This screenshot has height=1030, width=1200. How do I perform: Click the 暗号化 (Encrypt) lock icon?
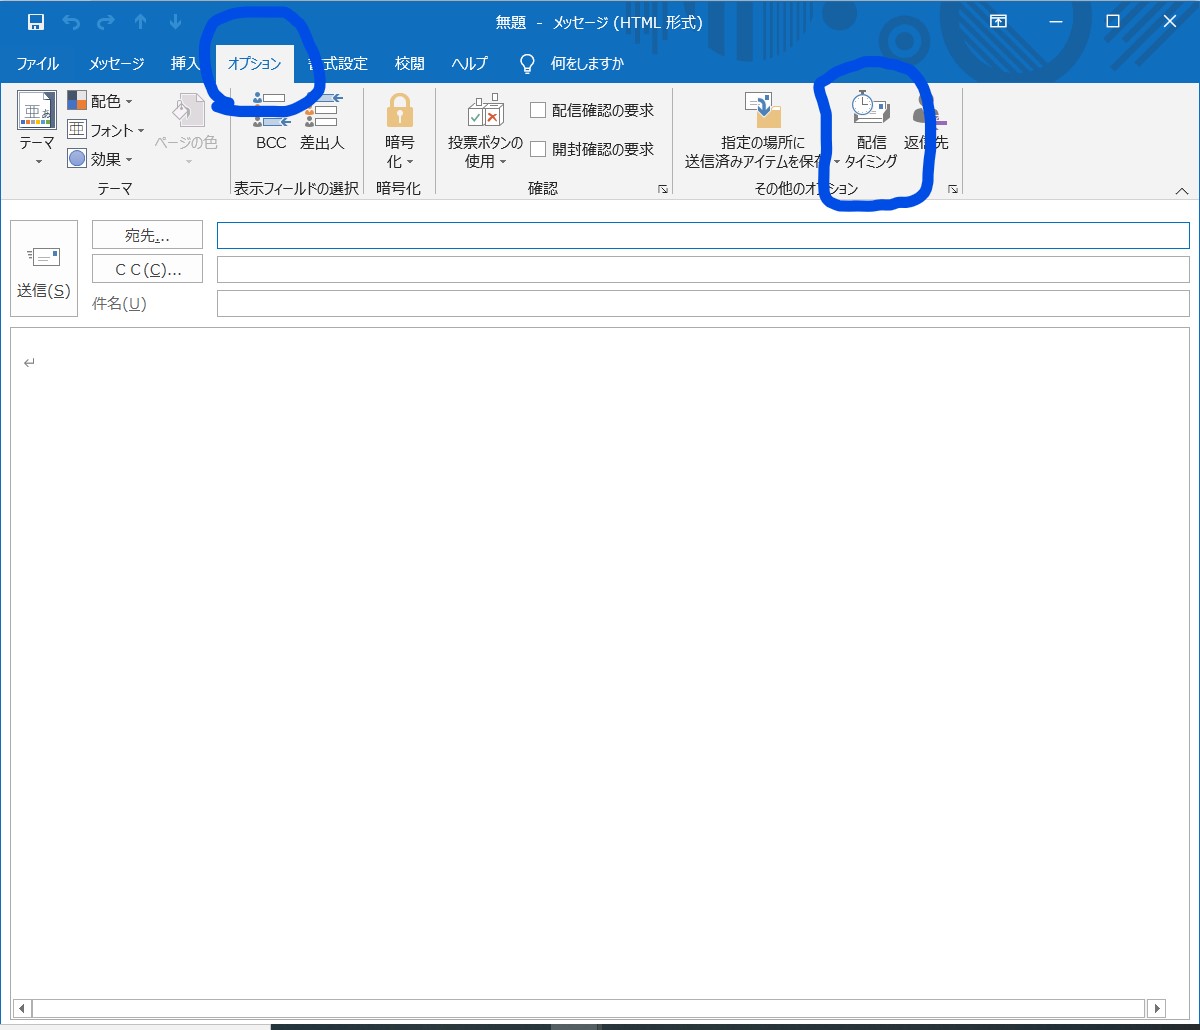[399, 110]
